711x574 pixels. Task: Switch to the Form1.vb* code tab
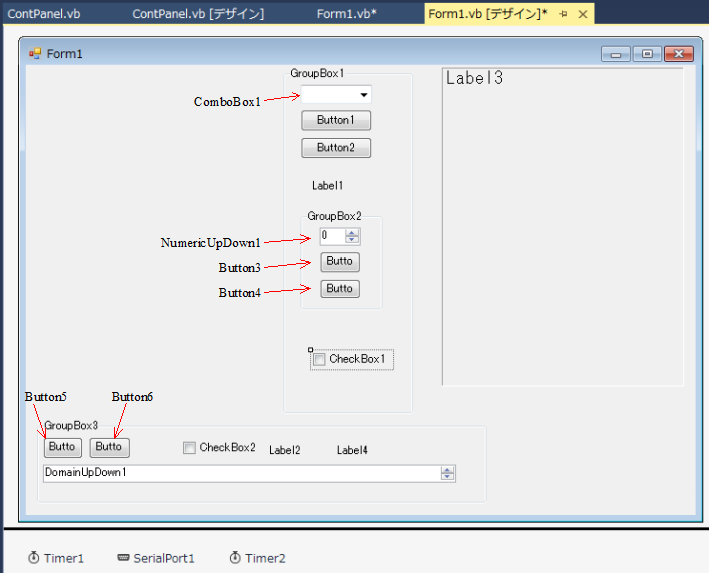[x=346, y=14]
